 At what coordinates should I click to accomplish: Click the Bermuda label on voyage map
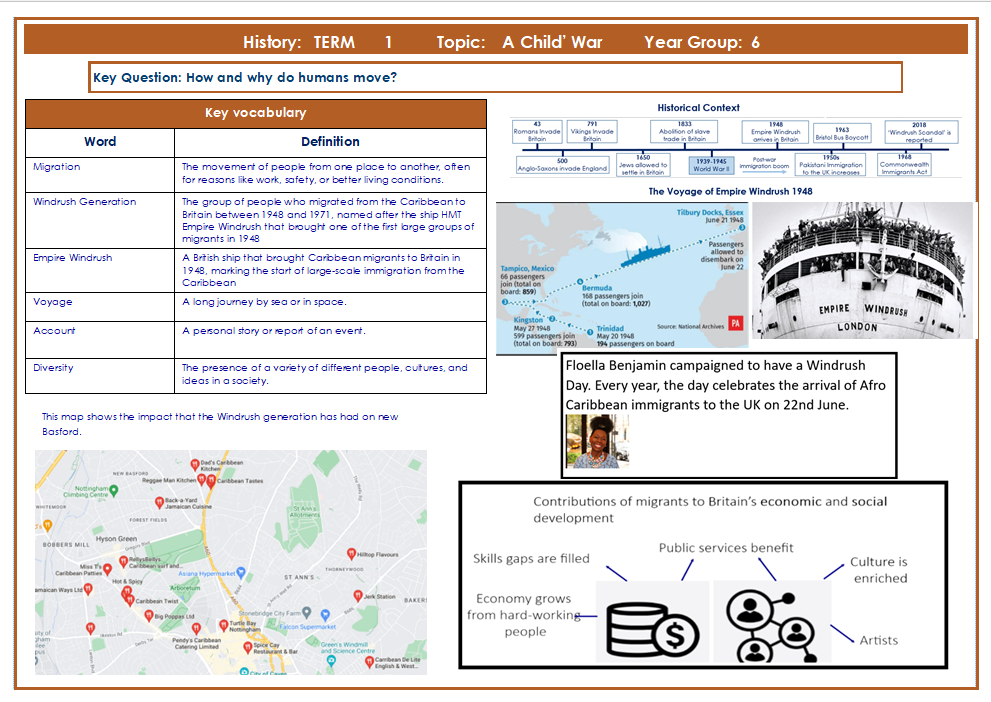click(597, 288)
